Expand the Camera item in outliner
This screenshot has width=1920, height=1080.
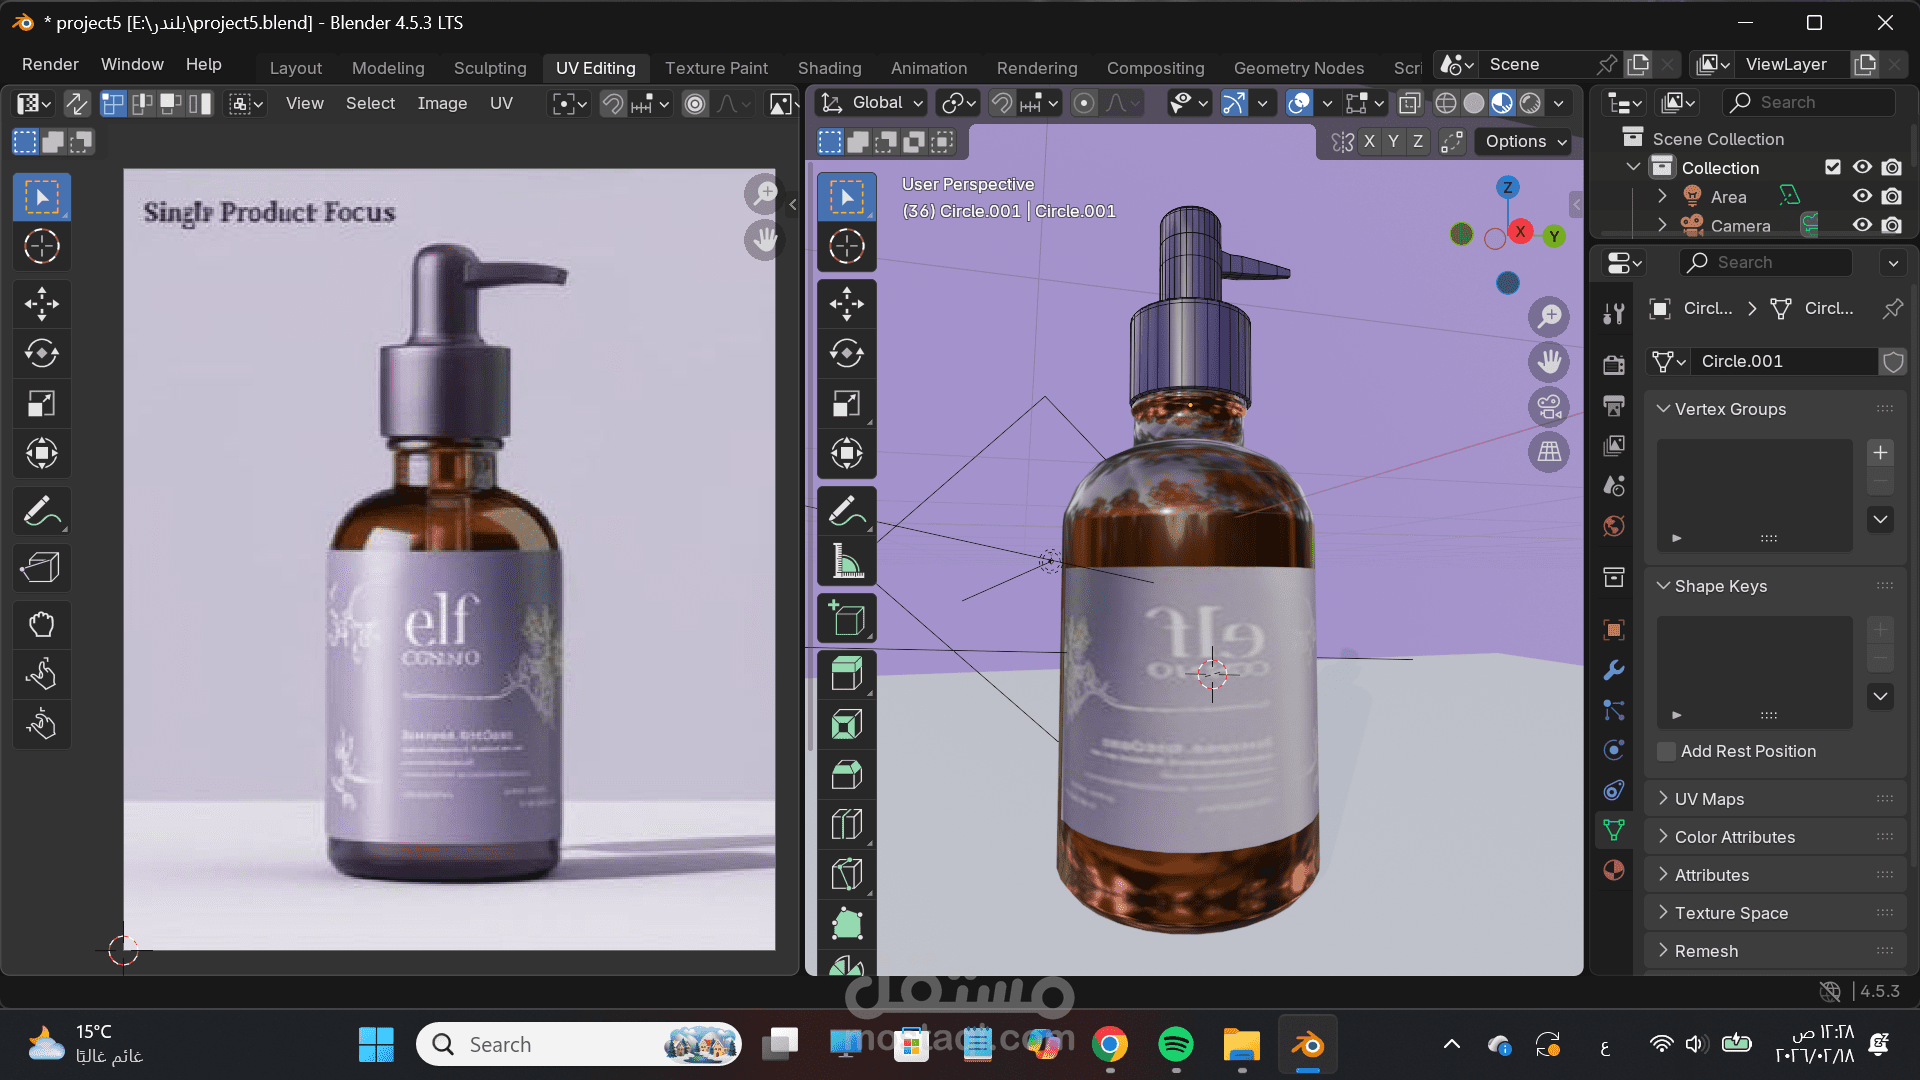pyautogui.click(x=1662, y=226)
